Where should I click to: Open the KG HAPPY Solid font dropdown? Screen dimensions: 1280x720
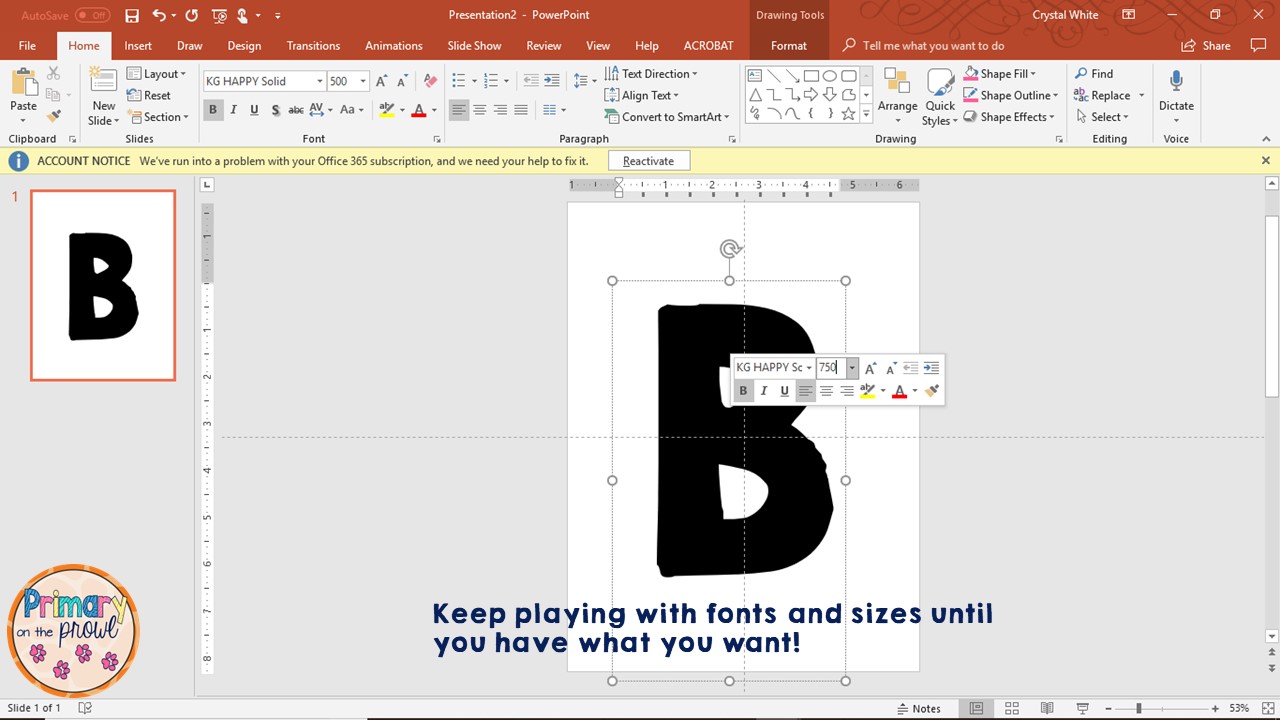click(319, 80)
